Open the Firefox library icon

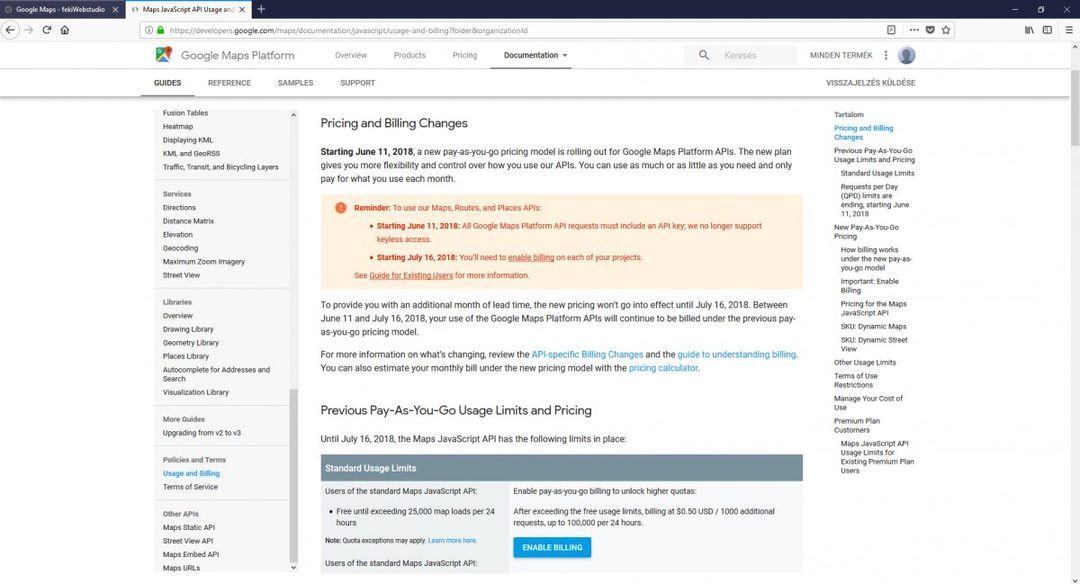tap(1029, 30)
